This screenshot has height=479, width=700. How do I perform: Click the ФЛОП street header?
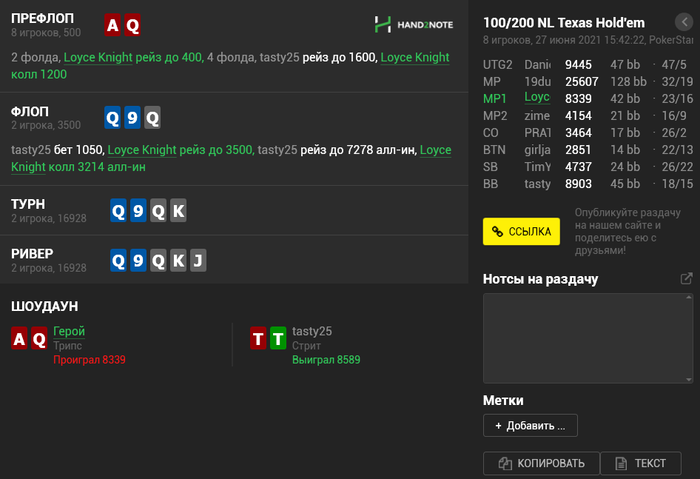tap(30, 111)
